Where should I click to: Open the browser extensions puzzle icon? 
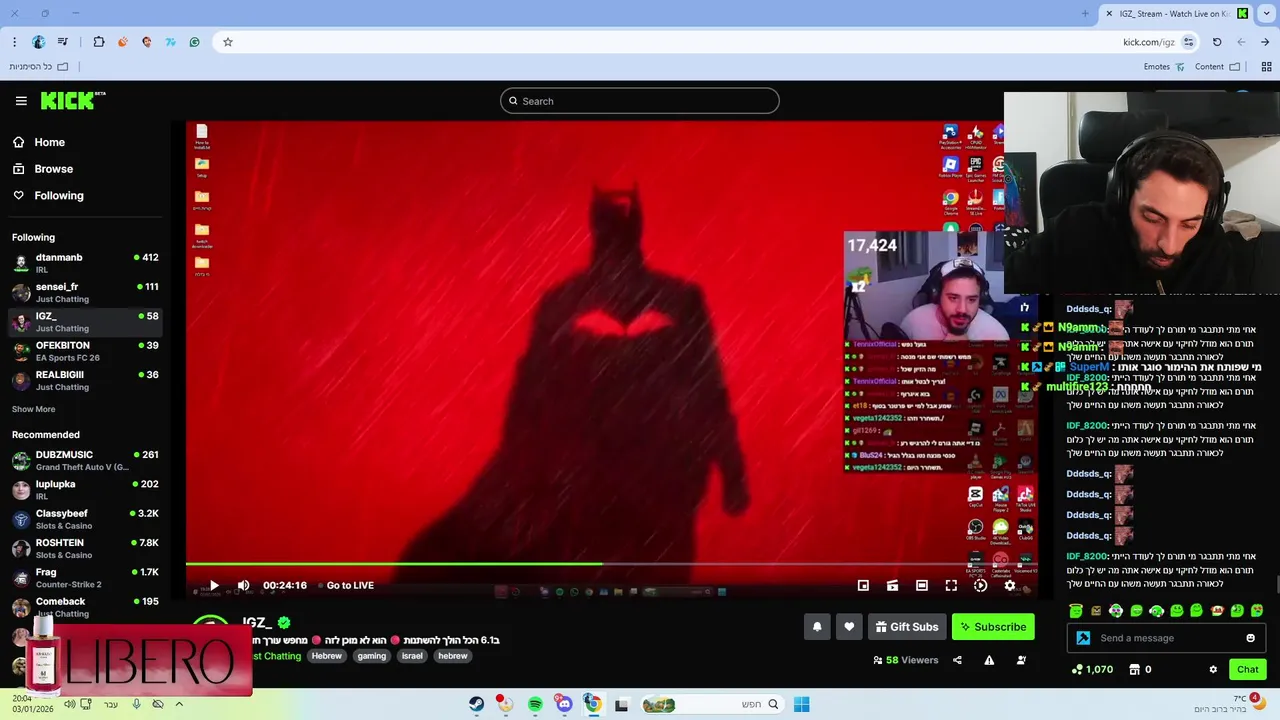point(99,42)
